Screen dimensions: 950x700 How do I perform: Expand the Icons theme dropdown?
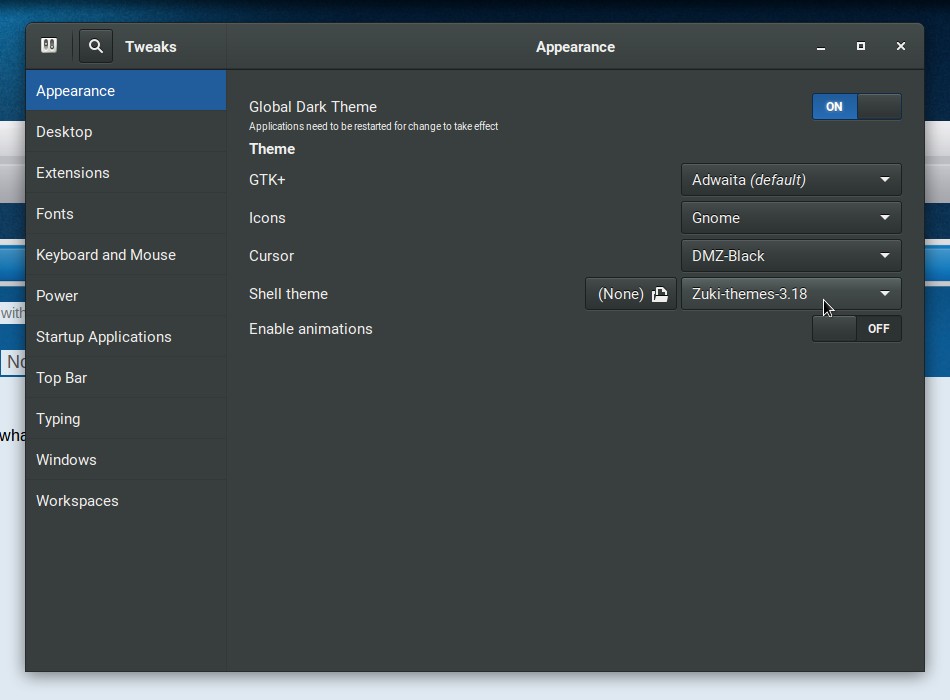[790, 218]
